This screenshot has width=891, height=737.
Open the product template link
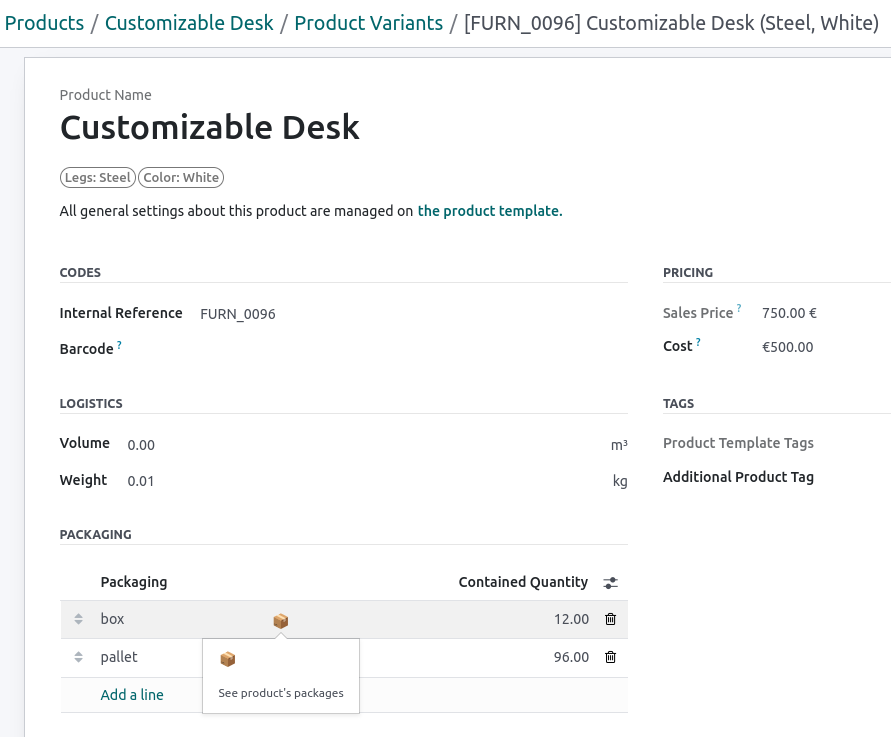(x=490, y=211)
